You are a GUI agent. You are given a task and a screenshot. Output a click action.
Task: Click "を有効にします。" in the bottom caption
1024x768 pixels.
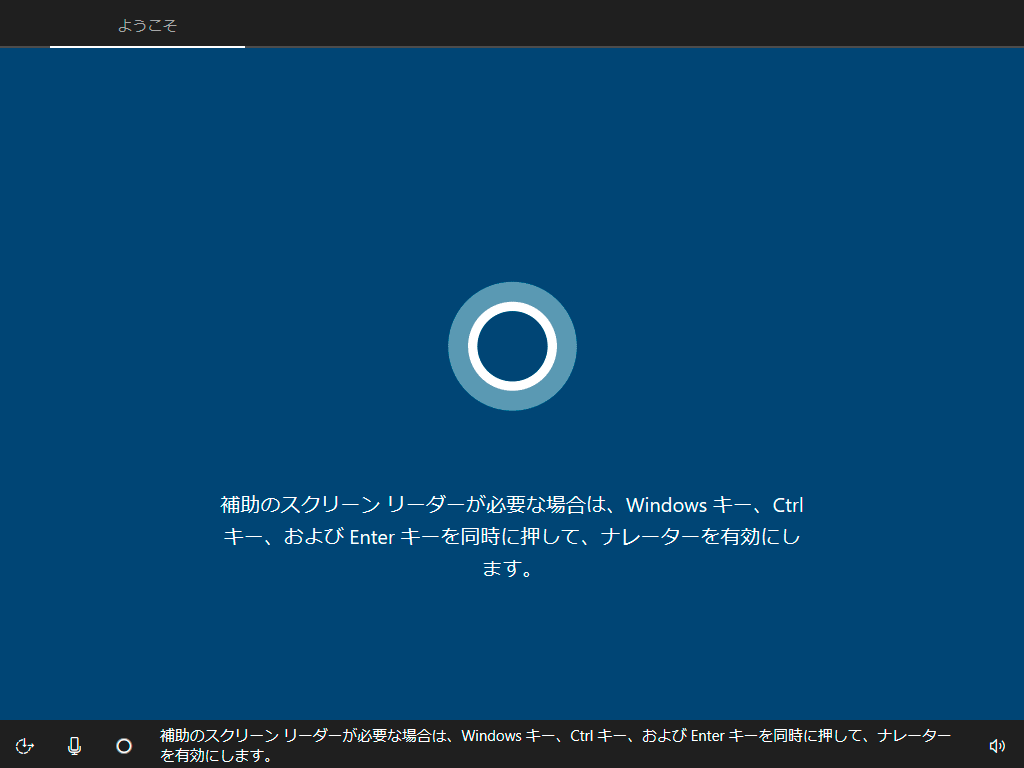[x=217, y=756]
